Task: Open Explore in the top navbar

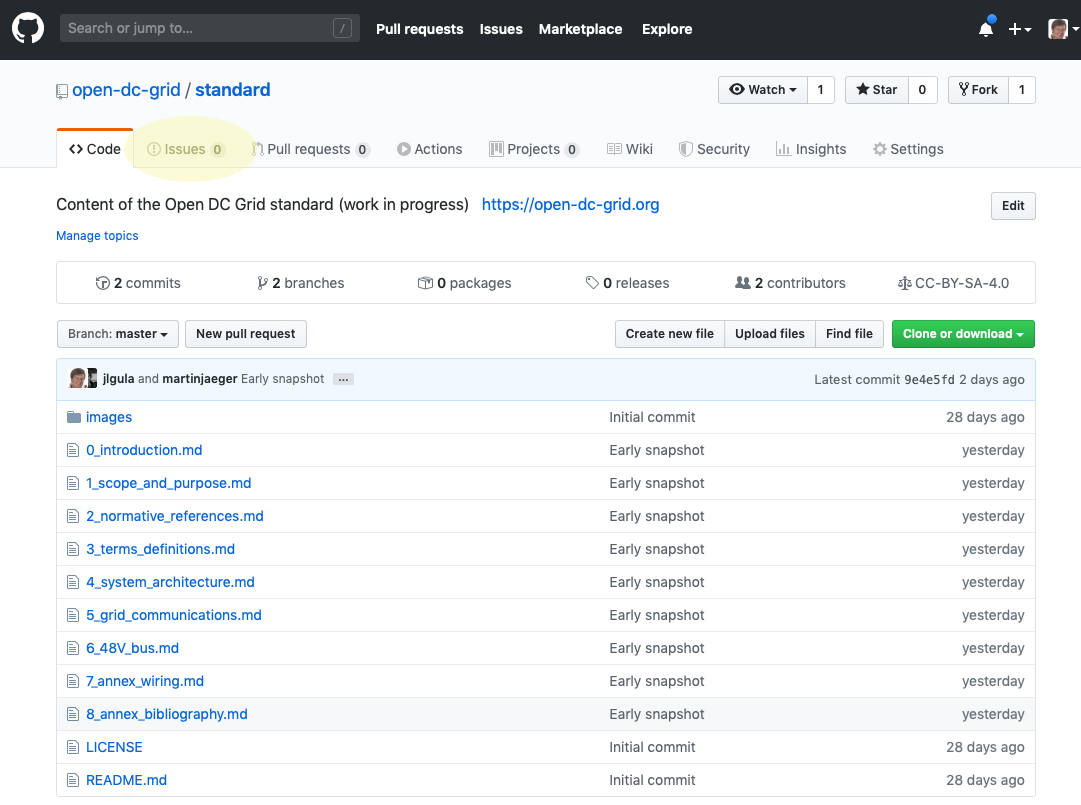Action: 667,29
